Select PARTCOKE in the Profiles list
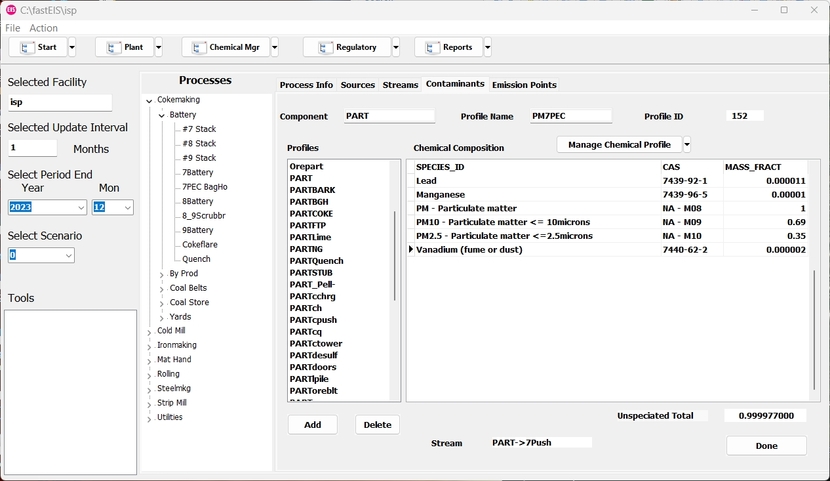The width and height of the screenshot is (830, 481). 311,213
